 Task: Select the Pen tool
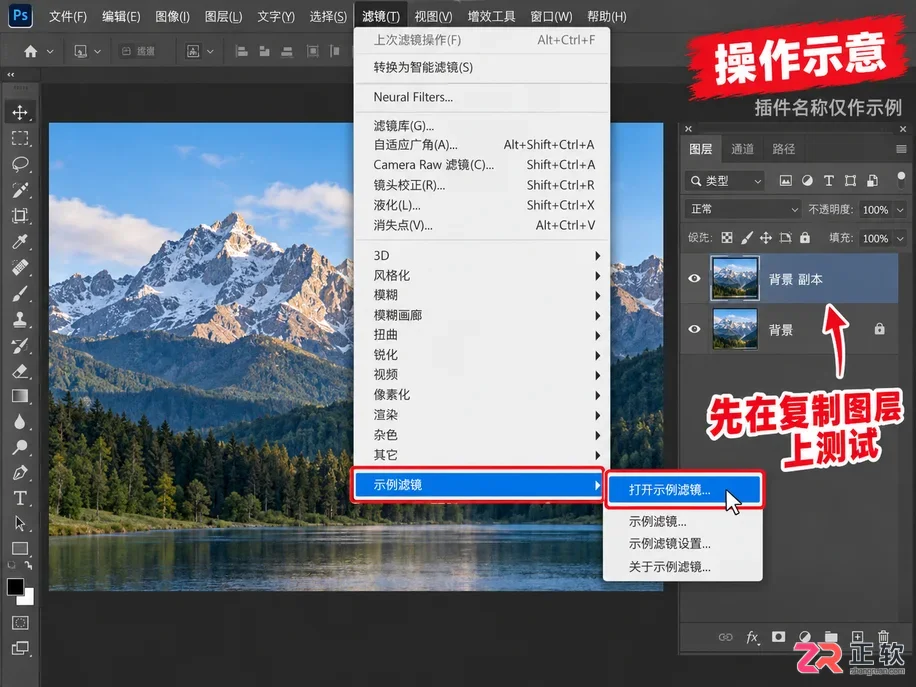20,473
